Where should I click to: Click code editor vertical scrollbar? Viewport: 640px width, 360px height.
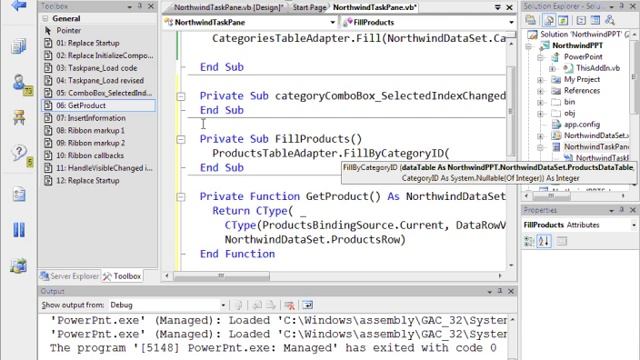pos(511,111)
